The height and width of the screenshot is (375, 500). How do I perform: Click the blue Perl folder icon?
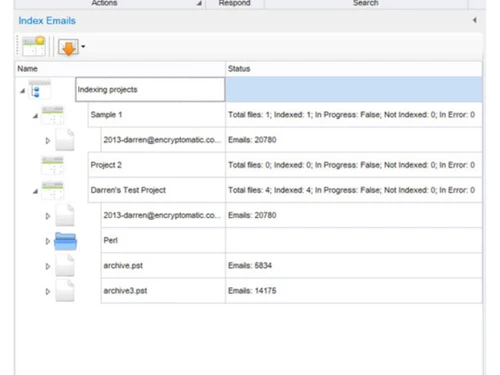point(65,241)
